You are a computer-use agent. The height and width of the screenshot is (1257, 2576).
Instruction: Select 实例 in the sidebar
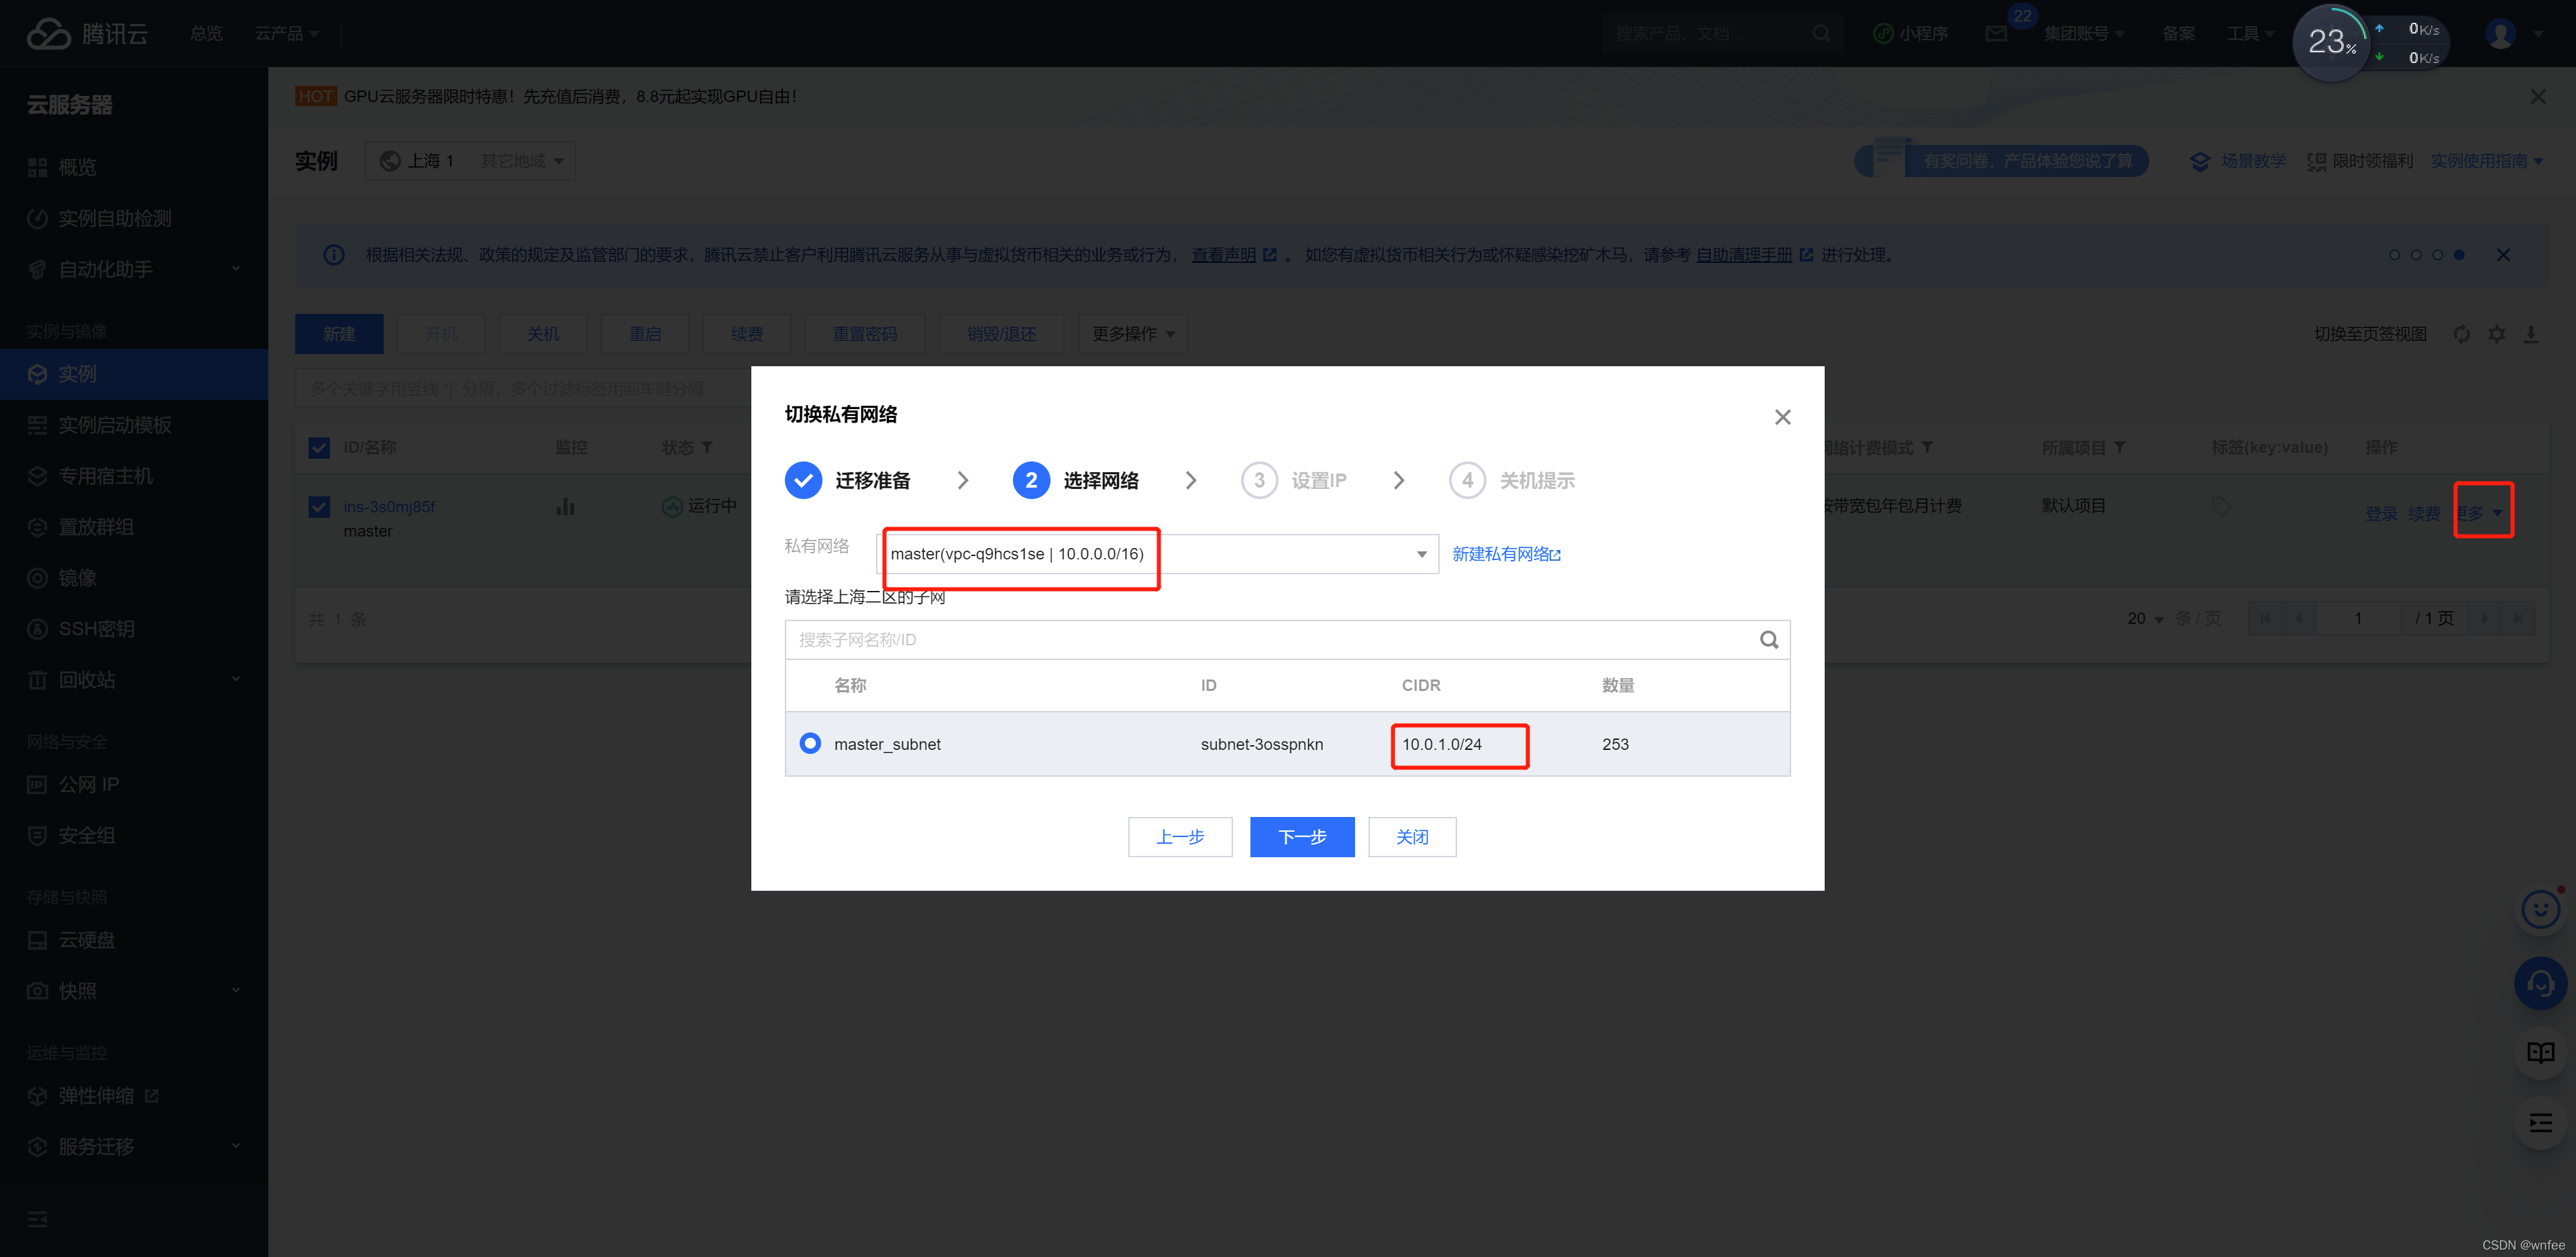134,374
